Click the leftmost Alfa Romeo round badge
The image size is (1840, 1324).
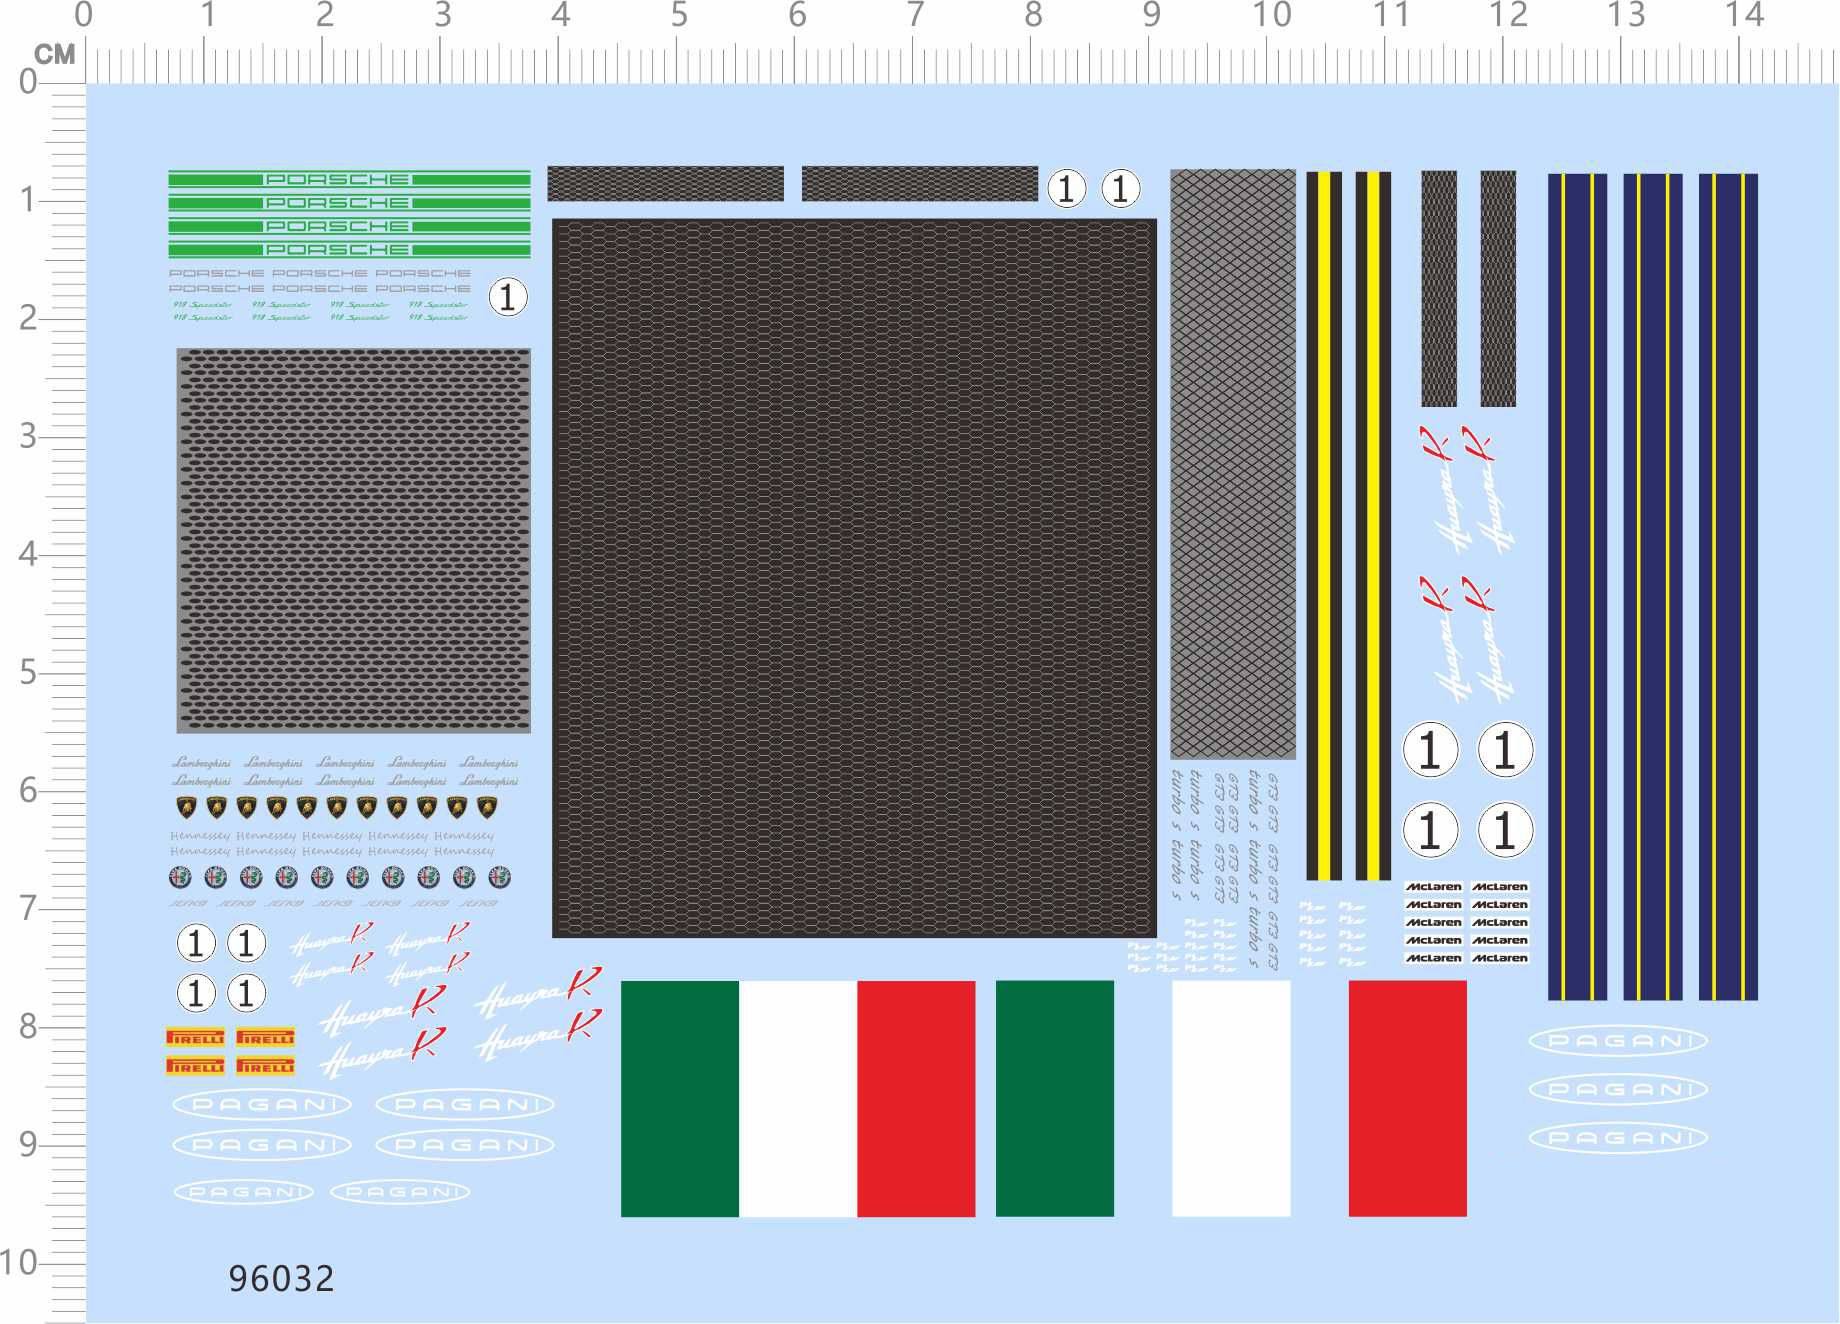180,877
